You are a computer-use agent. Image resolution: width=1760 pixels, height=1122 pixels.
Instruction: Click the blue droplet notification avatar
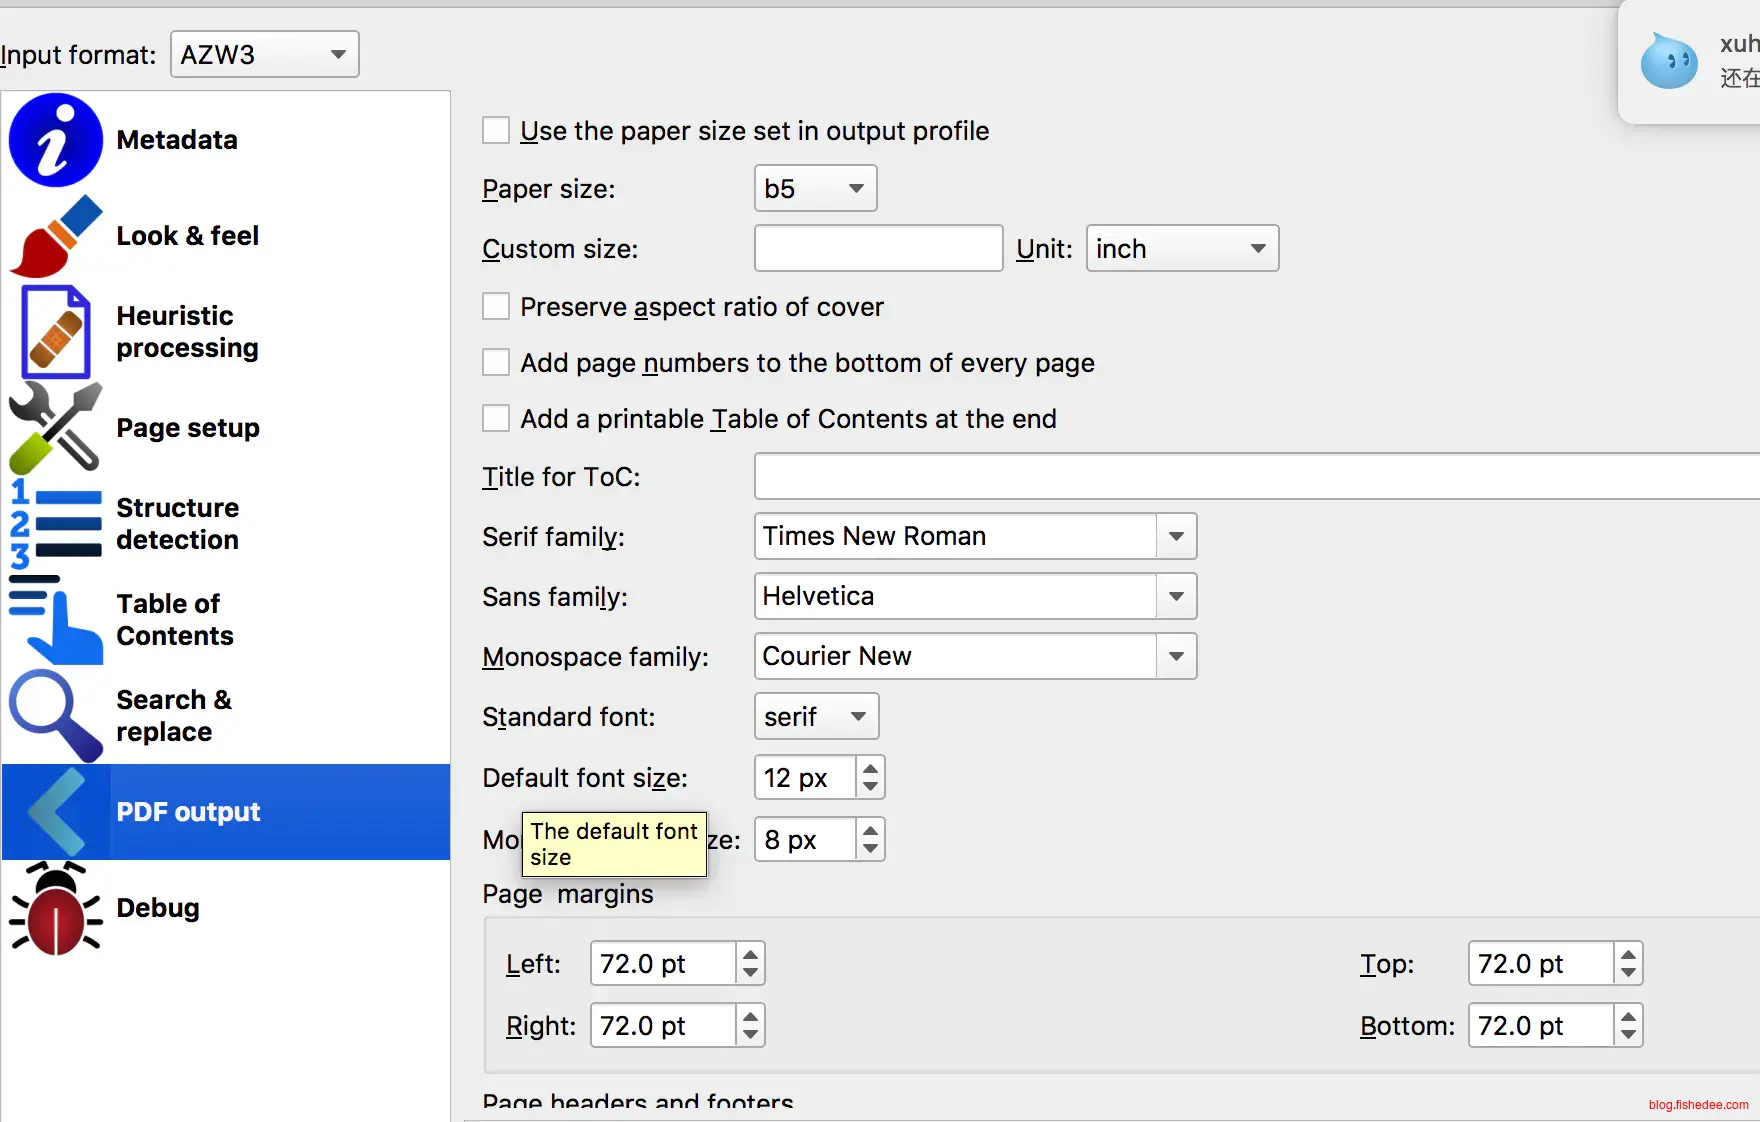pos(1668,62)
